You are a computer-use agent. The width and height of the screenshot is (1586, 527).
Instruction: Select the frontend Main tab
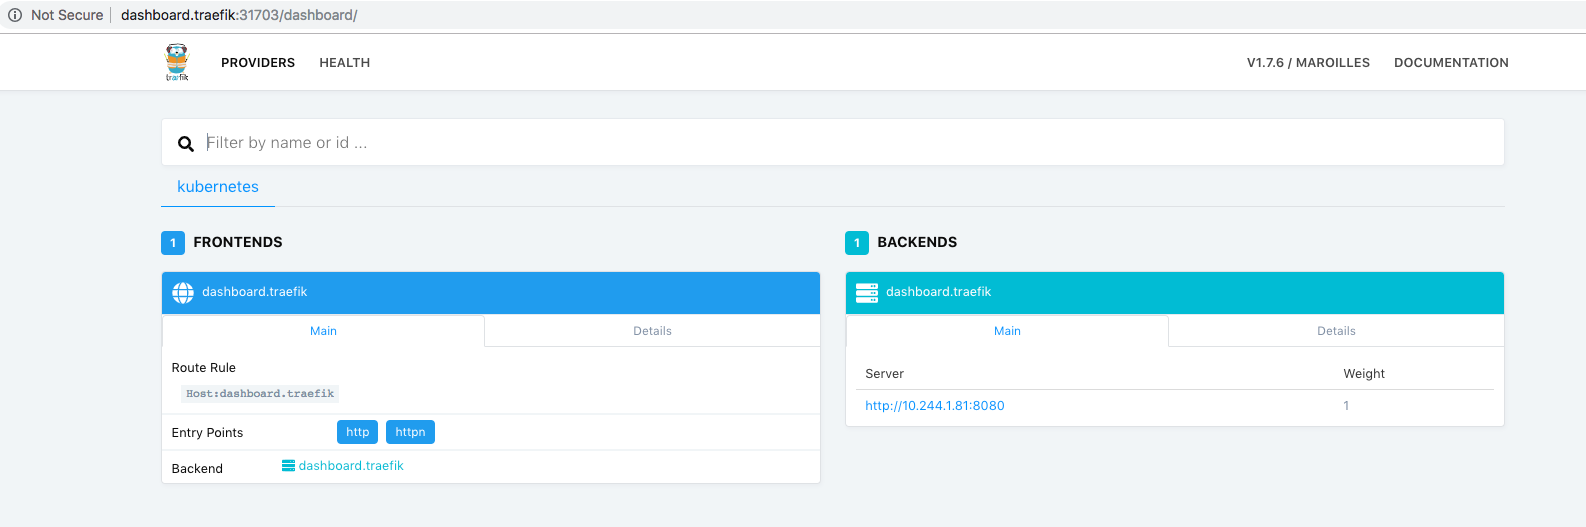point(323,331)
